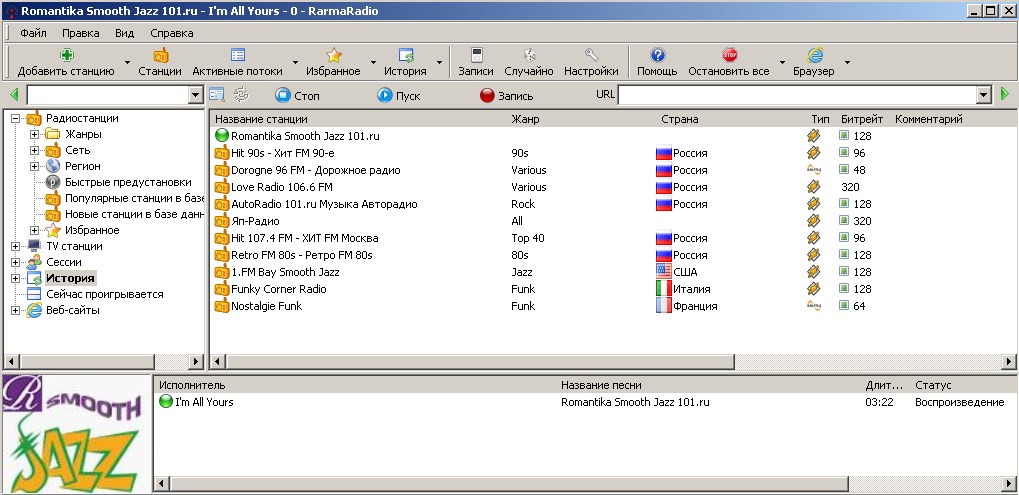
Task: Open Recordings (Записи) toolbar icon
Action: pyautogui.click(x=476, y=55)
